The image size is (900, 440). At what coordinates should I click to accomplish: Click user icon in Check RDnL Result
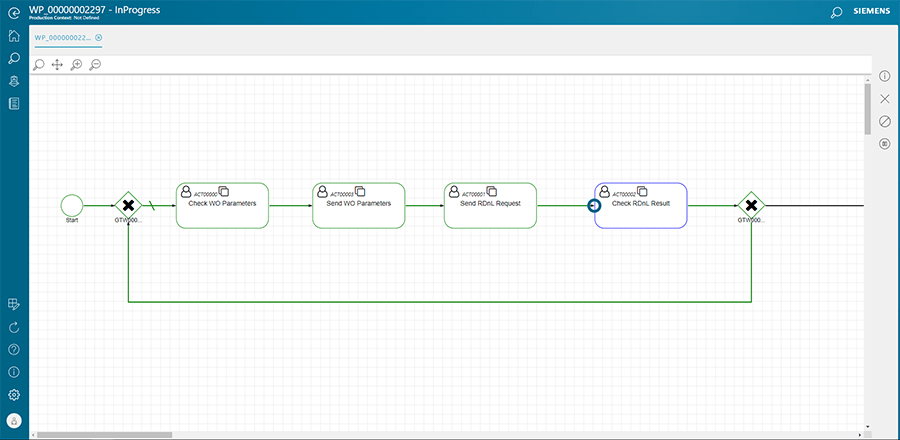click(604, 191)
